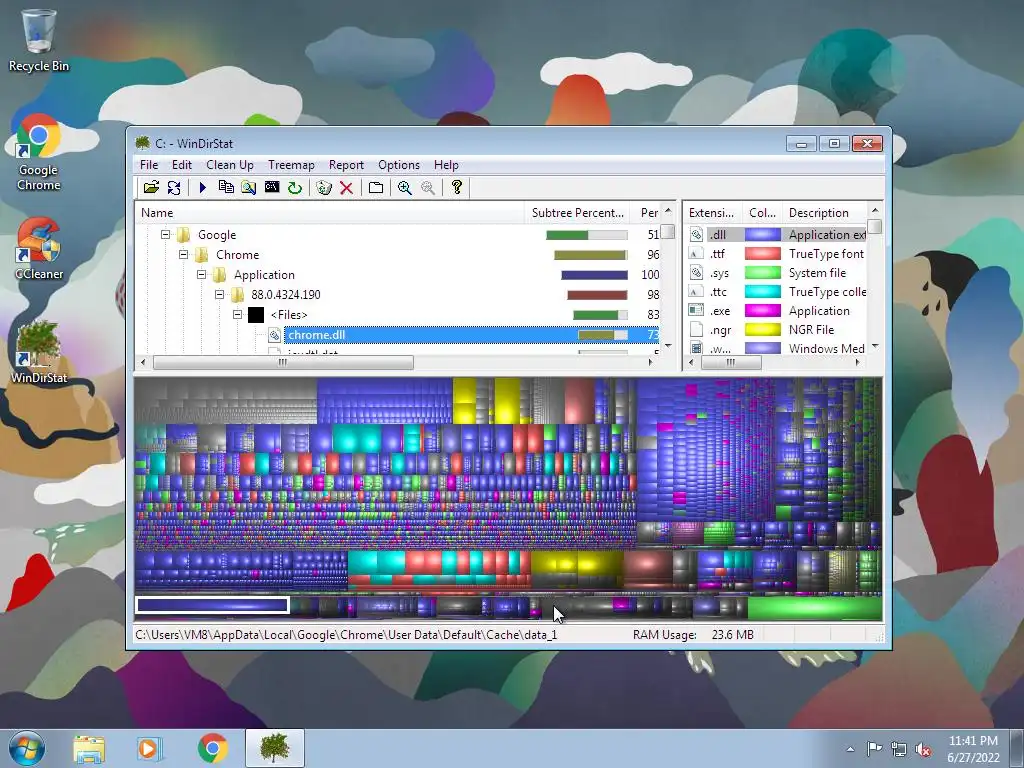Click the large green block in treemap
This screenshot has width=1024, height=768.
point(814,607)
